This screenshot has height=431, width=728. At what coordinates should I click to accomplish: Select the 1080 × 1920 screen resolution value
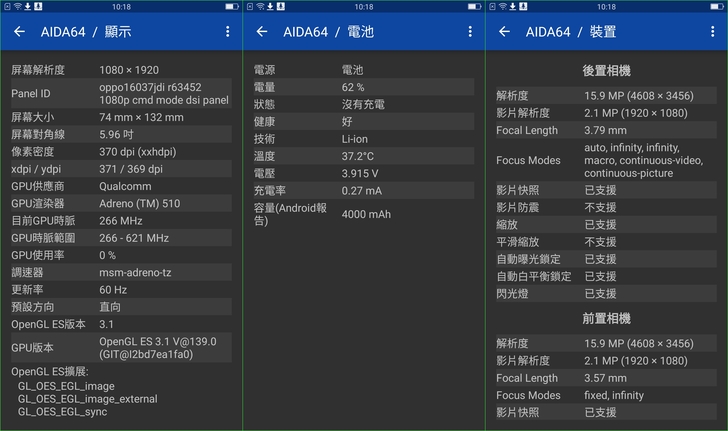tap(129, 70)
